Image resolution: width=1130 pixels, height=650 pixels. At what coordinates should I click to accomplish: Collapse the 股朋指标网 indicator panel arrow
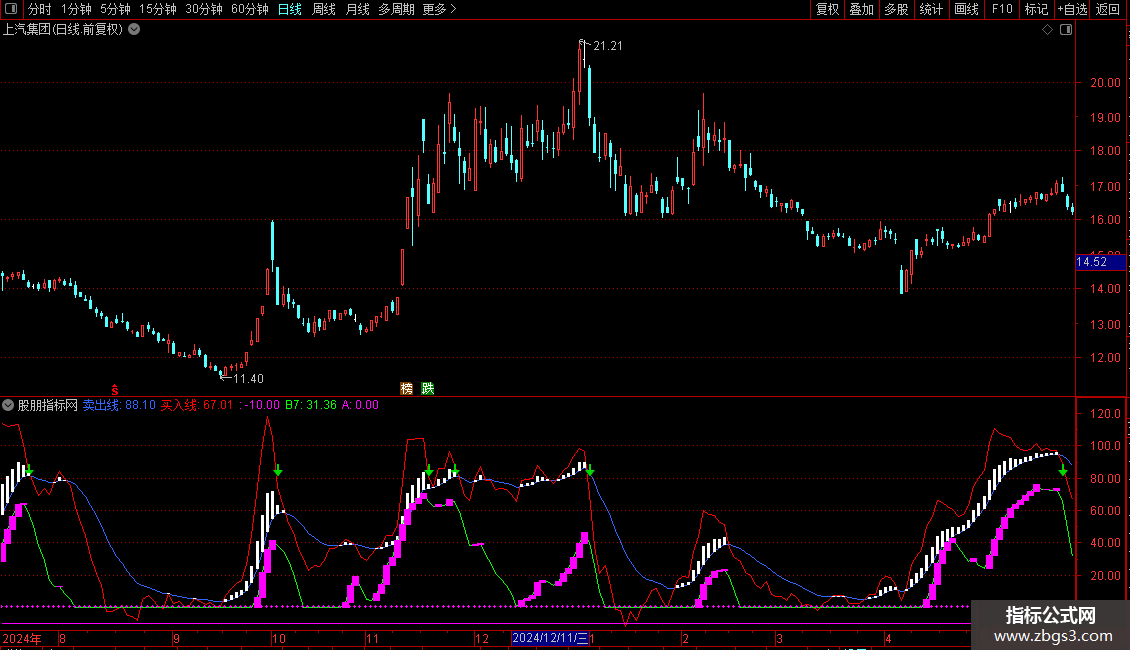(x=8, y=405)
